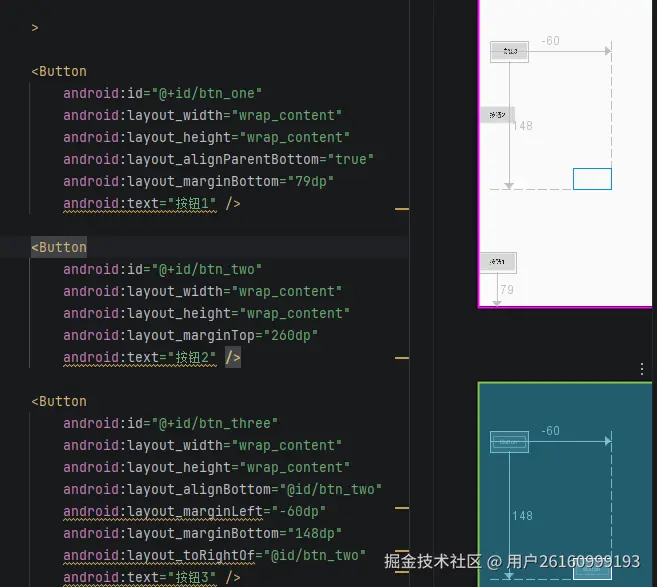Click the warning stripe mark beside 按钮1 text line
The height and width of the screenshot is (587, 657).
tap(402, 208)
